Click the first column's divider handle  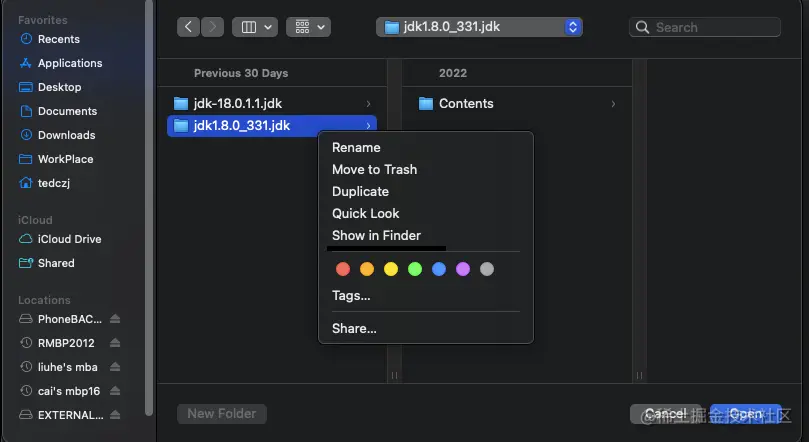tap(394, 375)
